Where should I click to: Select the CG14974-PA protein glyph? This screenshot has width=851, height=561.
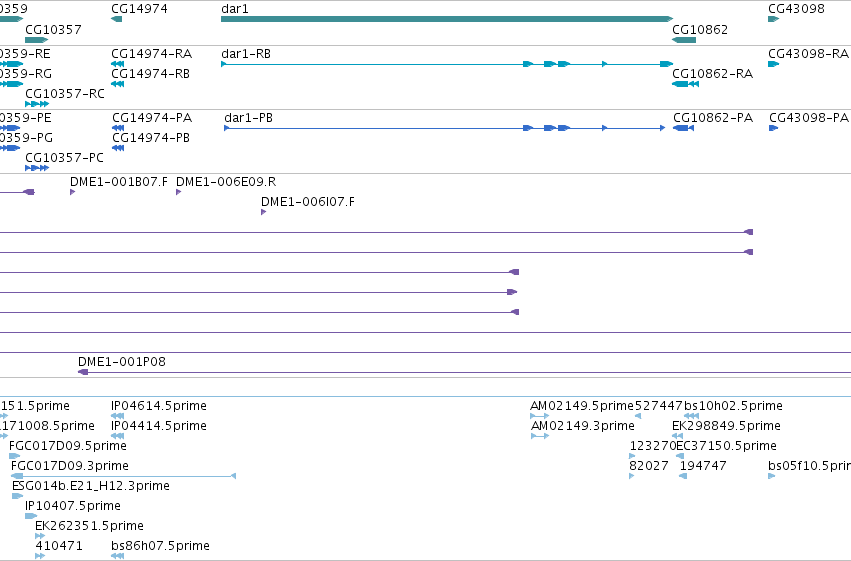pos(118,128)
